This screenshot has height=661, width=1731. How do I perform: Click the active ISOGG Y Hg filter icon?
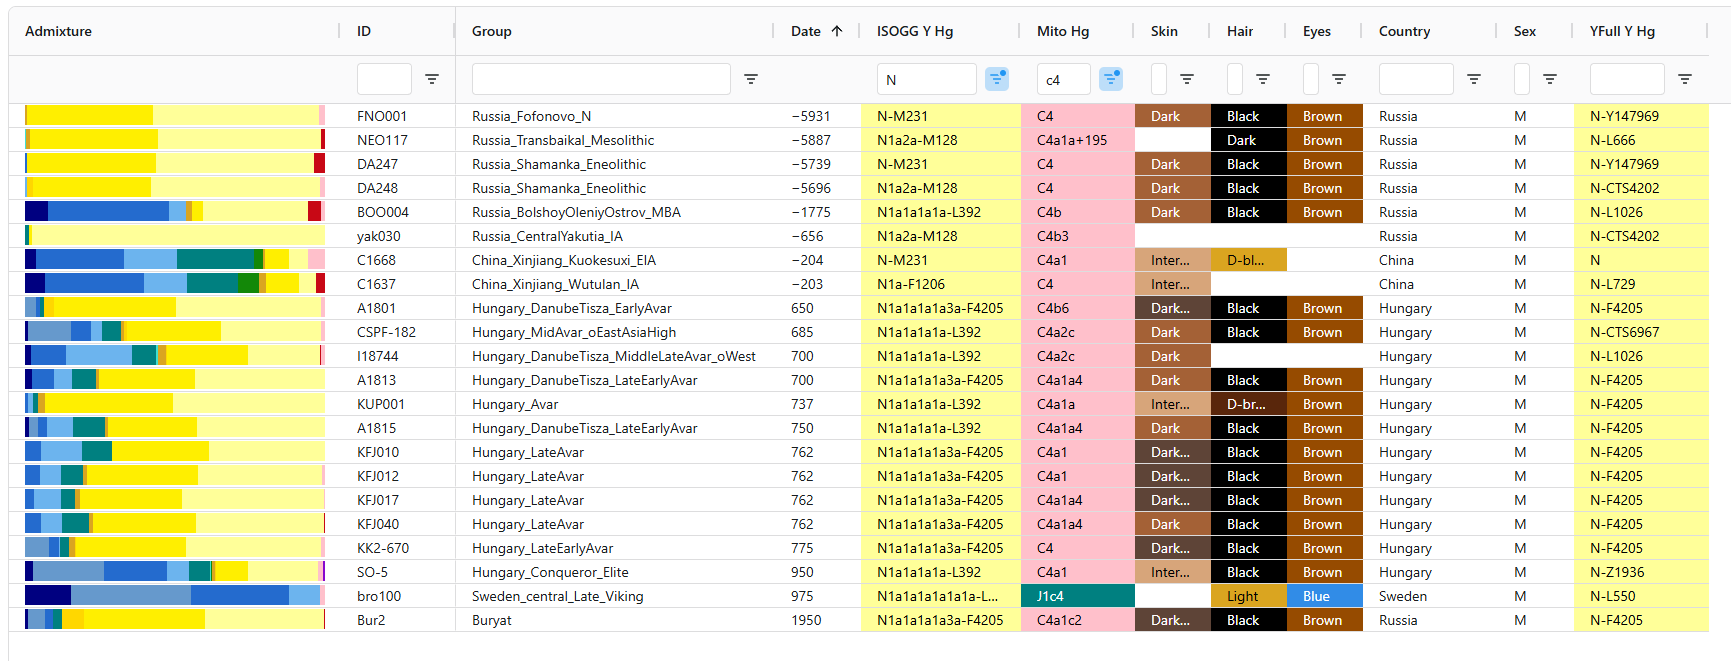click(x=997, y=79)
